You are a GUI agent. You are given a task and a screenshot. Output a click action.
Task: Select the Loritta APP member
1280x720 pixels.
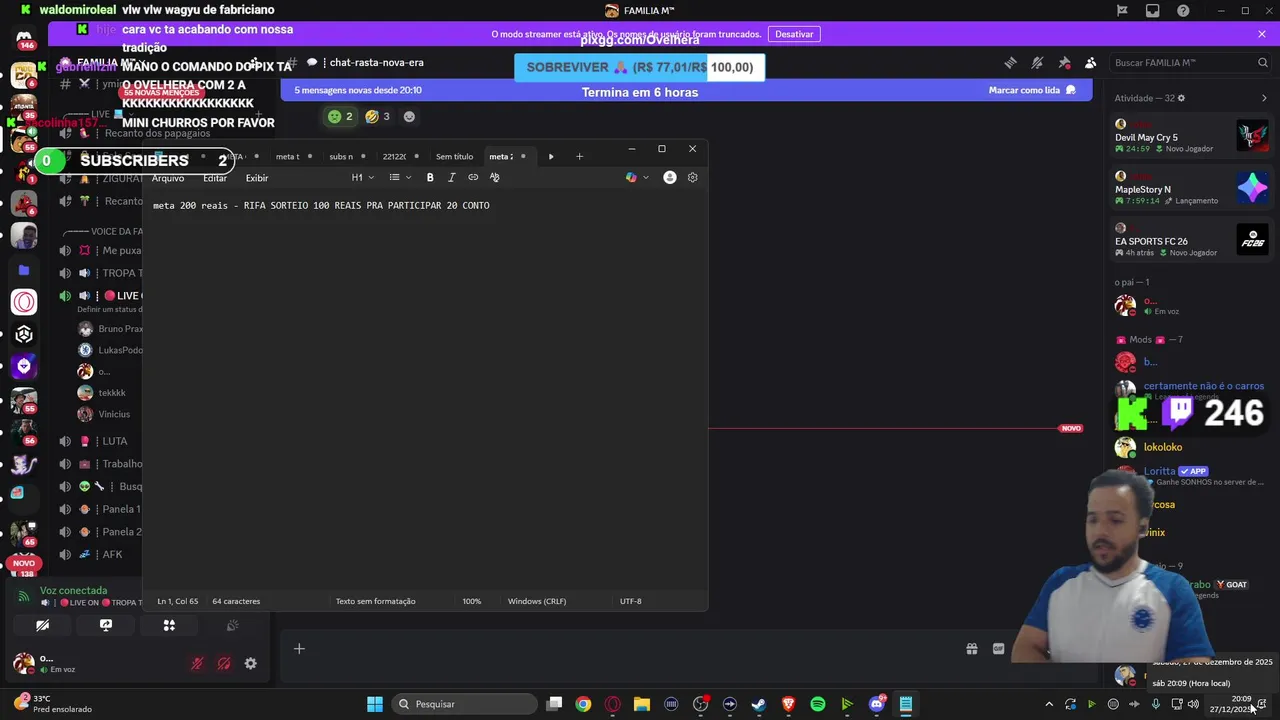click(x=1190, y=474)
